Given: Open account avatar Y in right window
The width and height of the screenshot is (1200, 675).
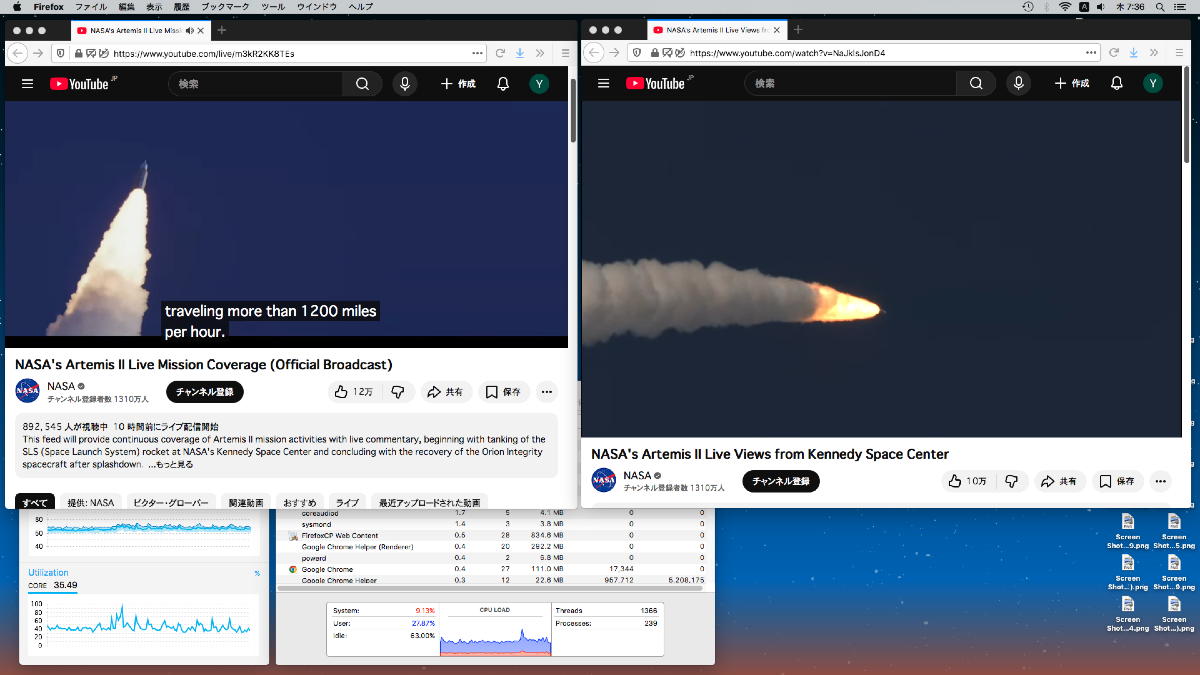Looking at the screenshot, I should click(x=1153, y=84).
